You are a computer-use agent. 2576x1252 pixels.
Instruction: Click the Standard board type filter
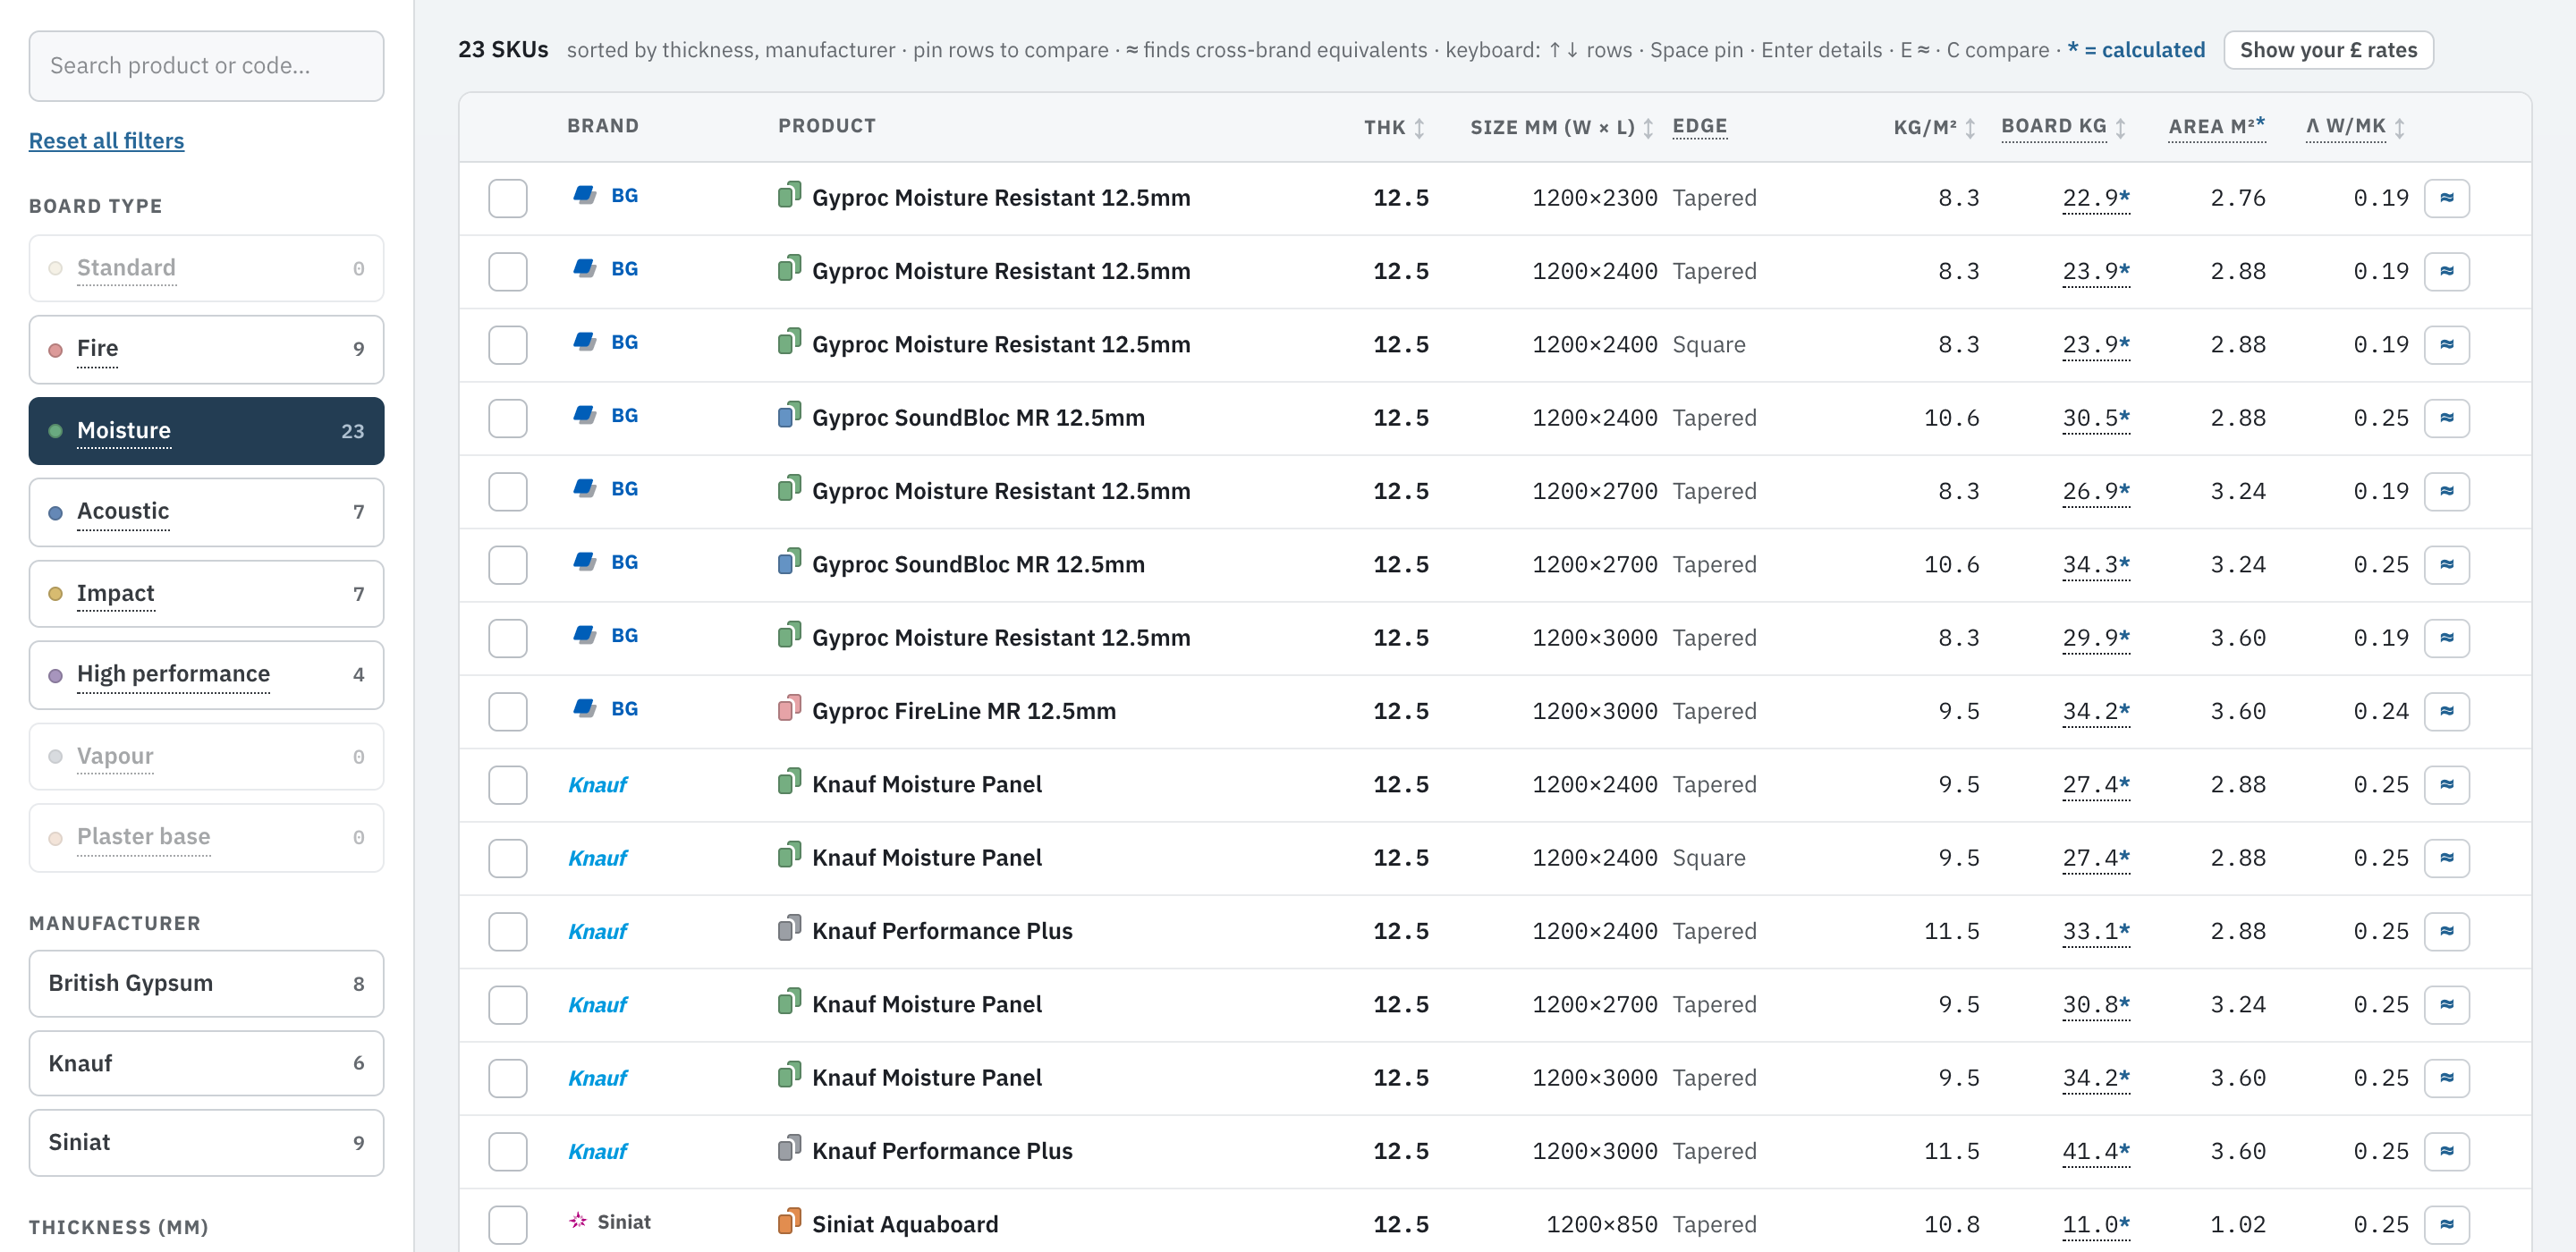pyautogui.click(x=206, y=268)
